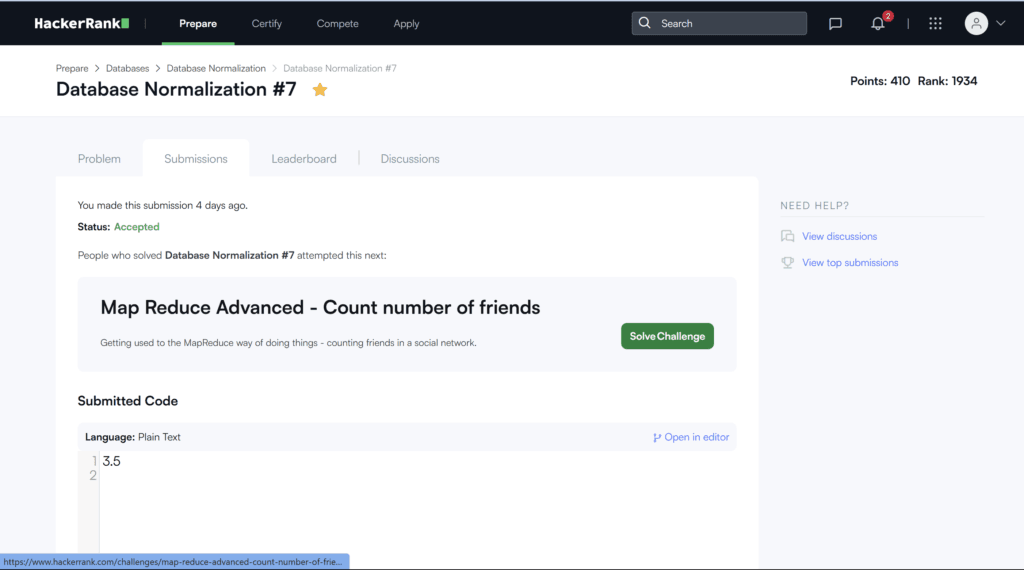The width and height of the screenshot is (1024, 570).
Task: Click the trophy icon in Need Help
Action: tap(788, 262)
